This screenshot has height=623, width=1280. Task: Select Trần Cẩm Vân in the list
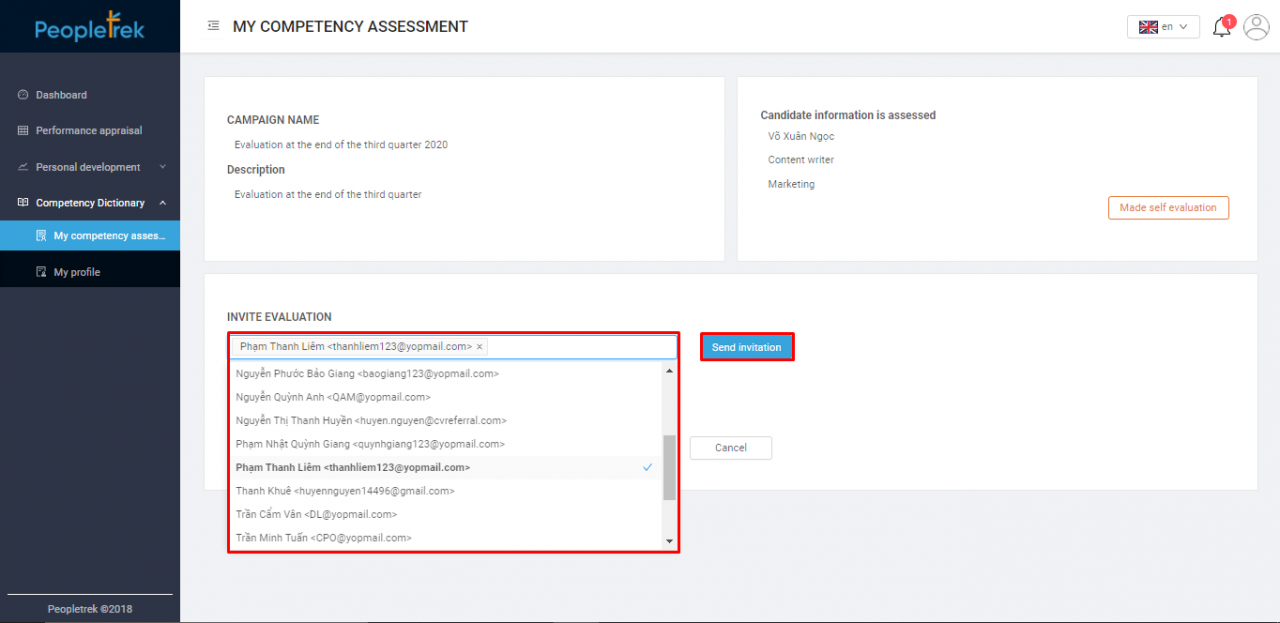coord(316,514)
